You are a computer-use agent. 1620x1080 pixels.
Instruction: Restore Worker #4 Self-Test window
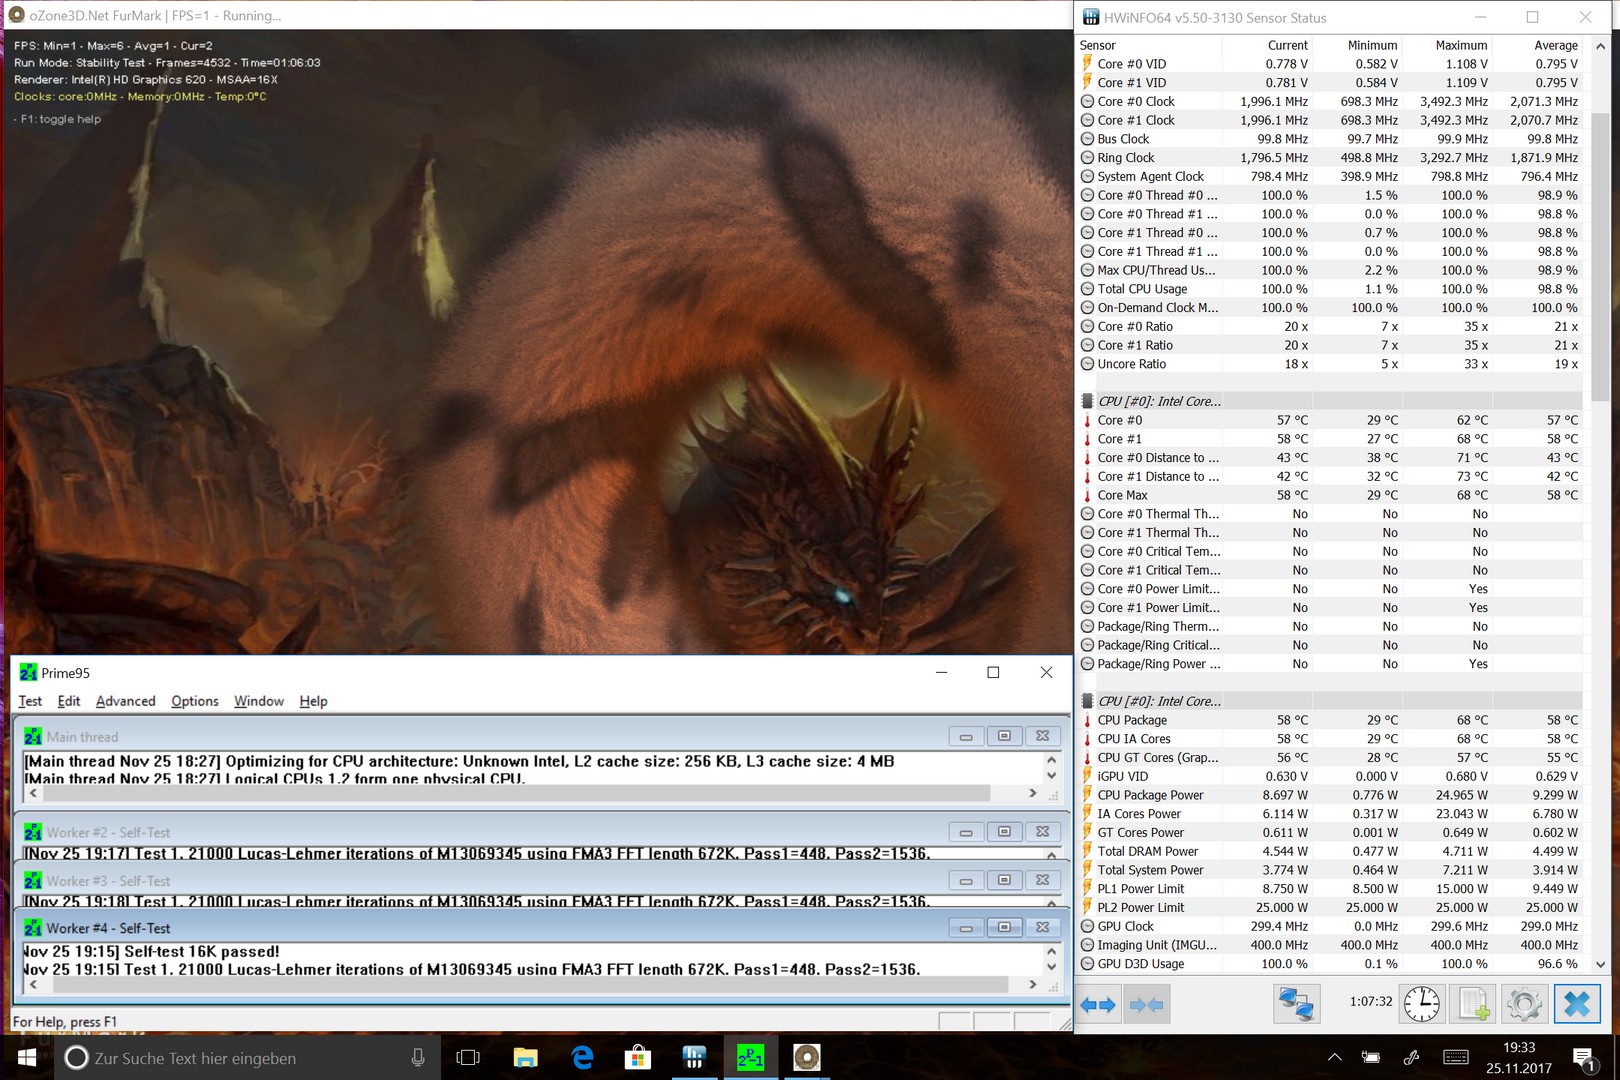pos(1004,928)
